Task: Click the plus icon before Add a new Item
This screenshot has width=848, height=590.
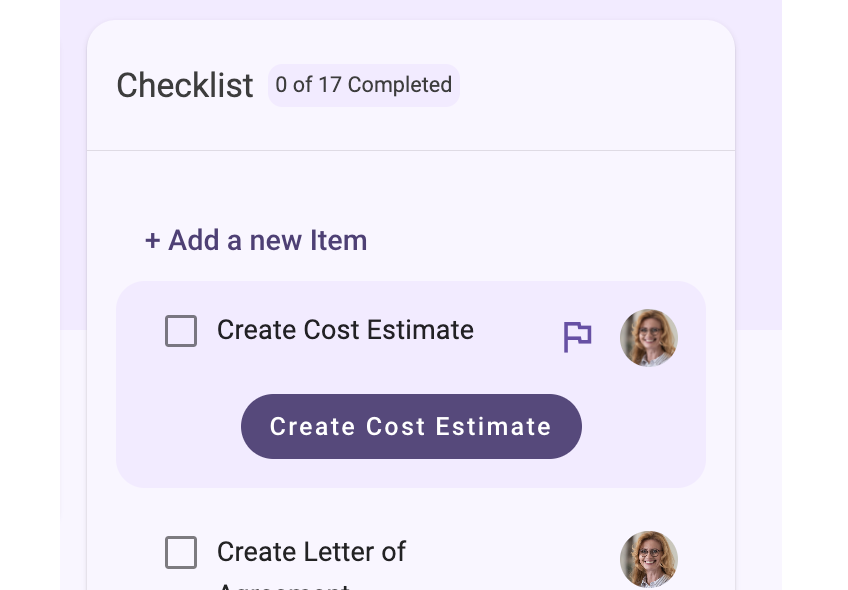Action: [152, 240]
